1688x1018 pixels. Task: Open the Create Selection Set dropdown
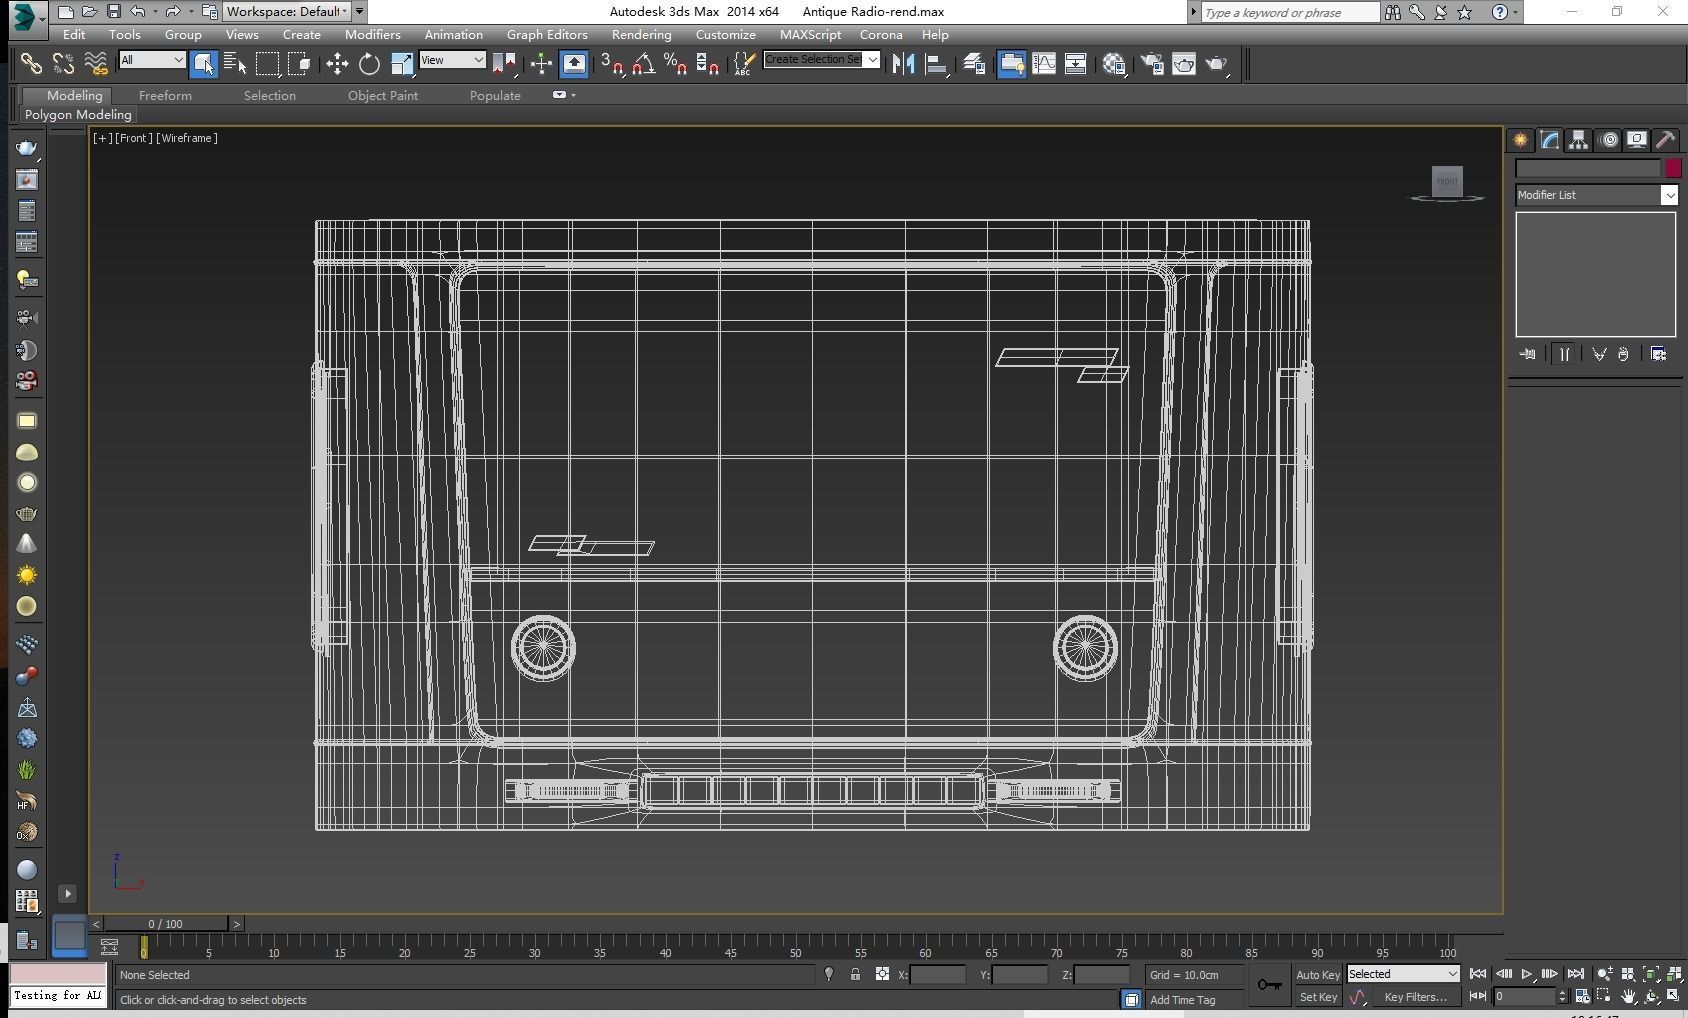821,60
